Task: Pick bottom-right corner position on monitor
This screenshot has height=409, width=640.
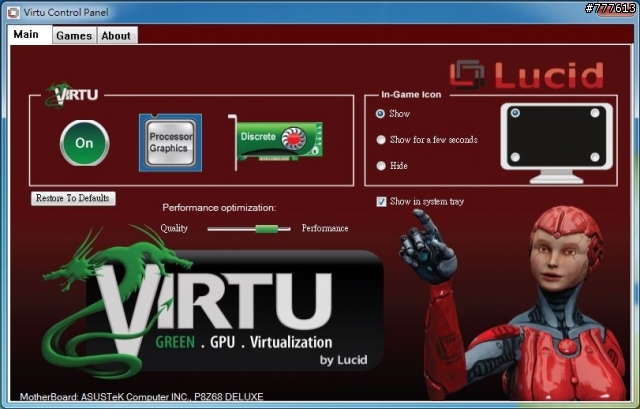Action: pyautogui.click(x=595, y=157)
